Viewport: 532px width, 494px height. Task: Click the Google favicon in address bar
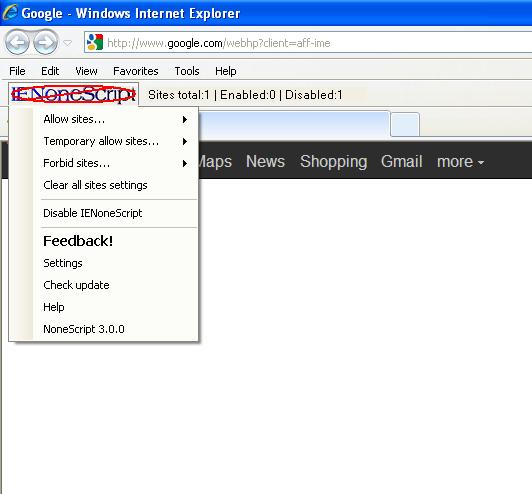[95, 42]
